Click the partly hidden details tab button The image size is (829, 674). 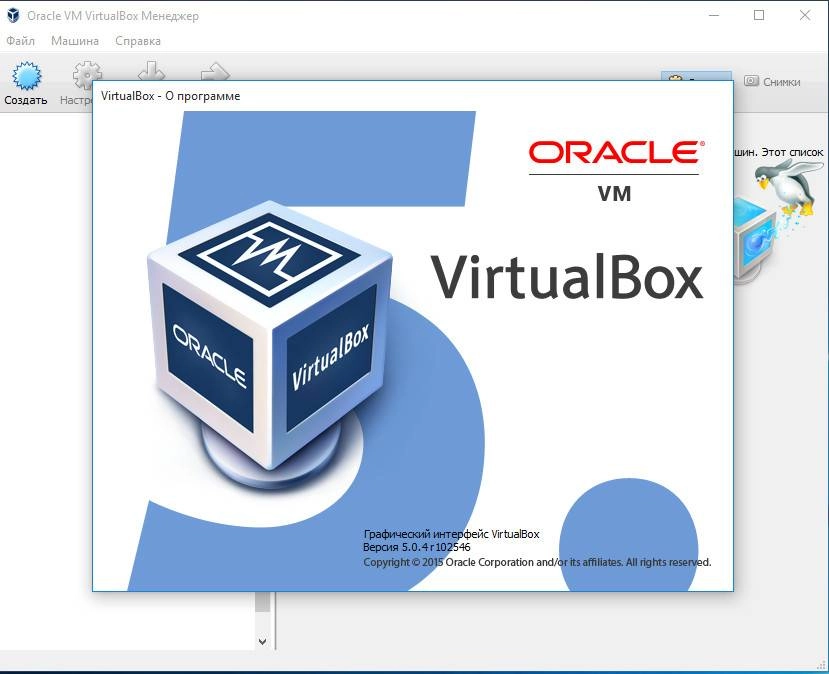(696, 76)
